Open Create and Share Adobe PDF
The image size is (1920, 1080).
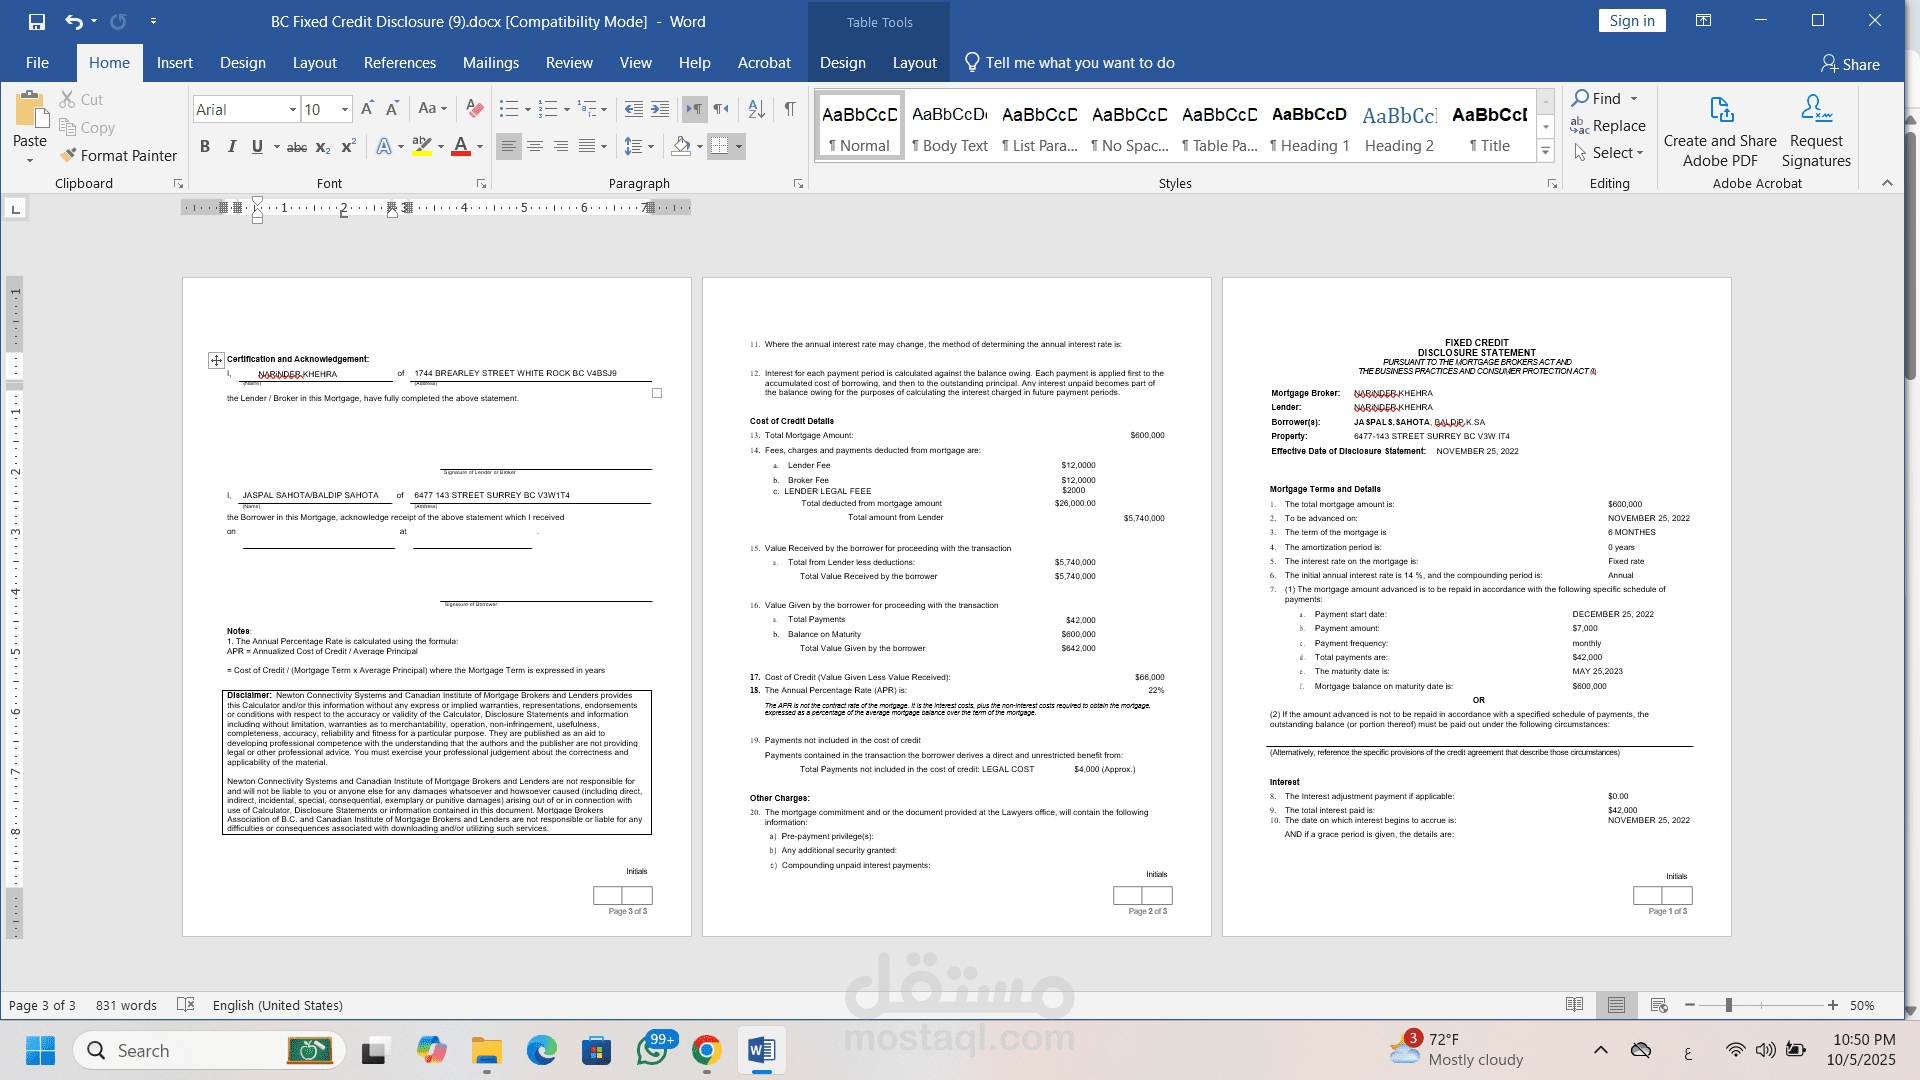tap(1719, 132)
